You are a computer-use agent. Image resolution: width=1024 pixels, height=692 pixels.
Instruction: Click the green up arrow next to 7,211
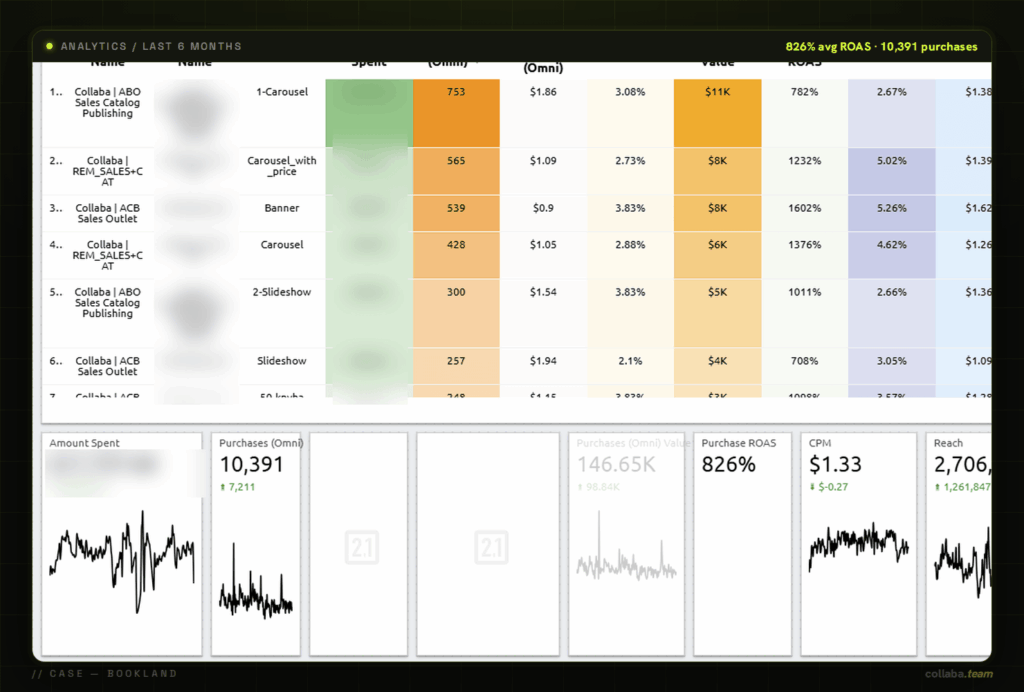coord(223,487)
